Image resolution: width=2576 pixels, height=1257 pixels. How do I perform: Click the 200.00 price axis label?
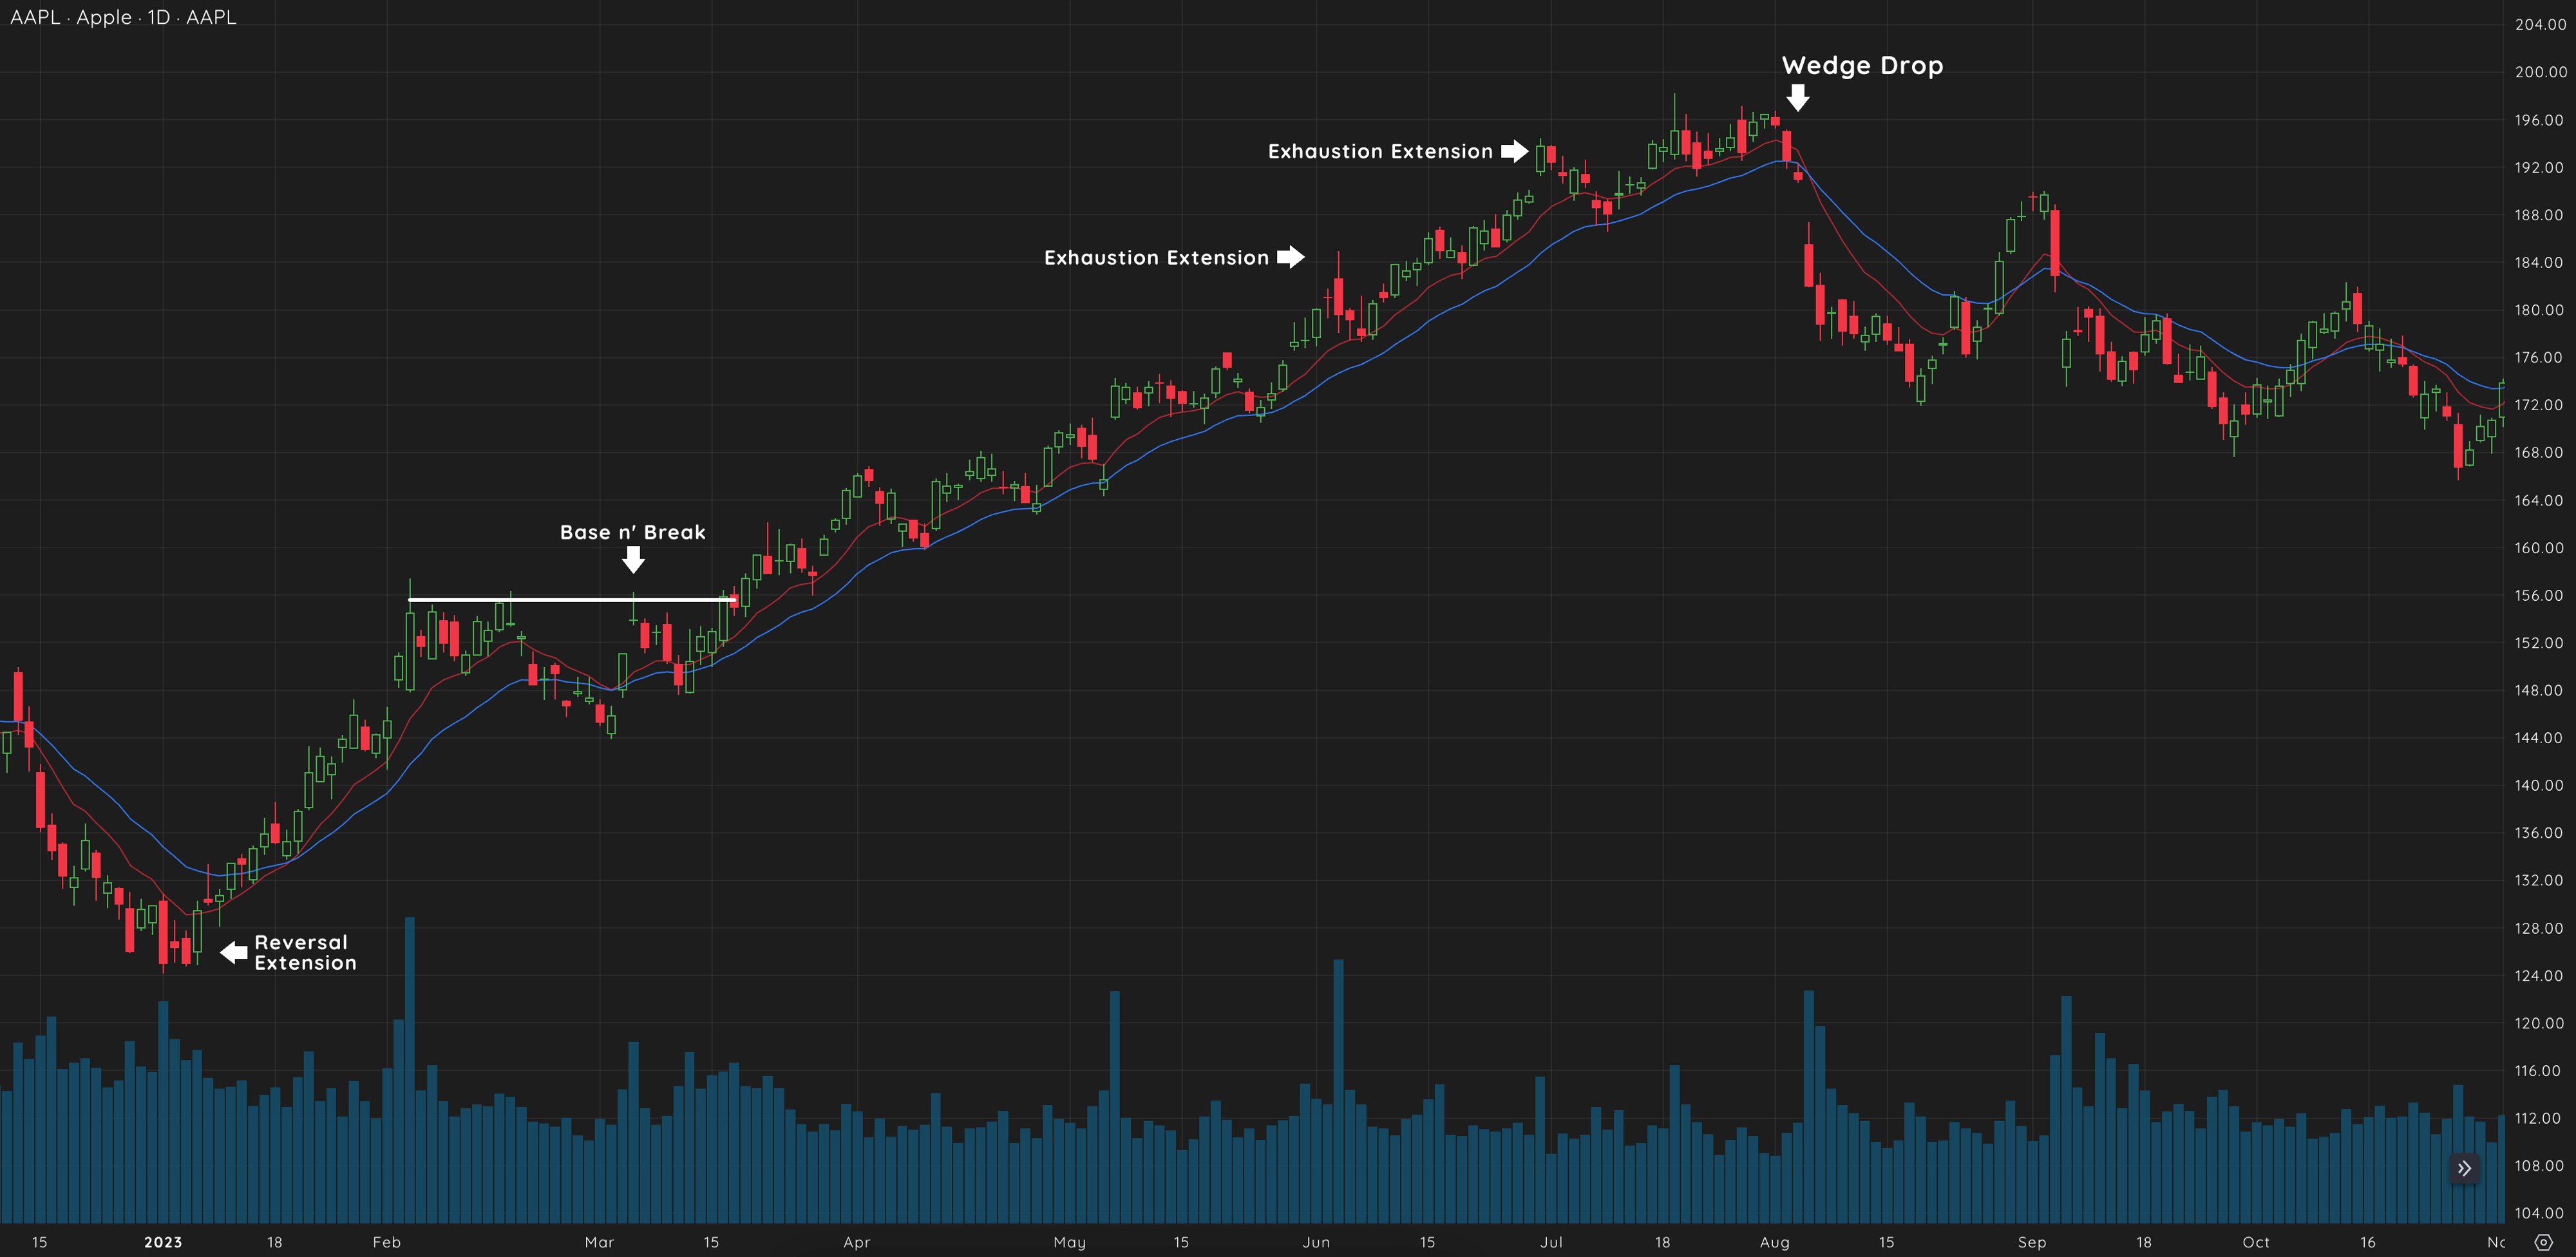tap(2540, 72)
